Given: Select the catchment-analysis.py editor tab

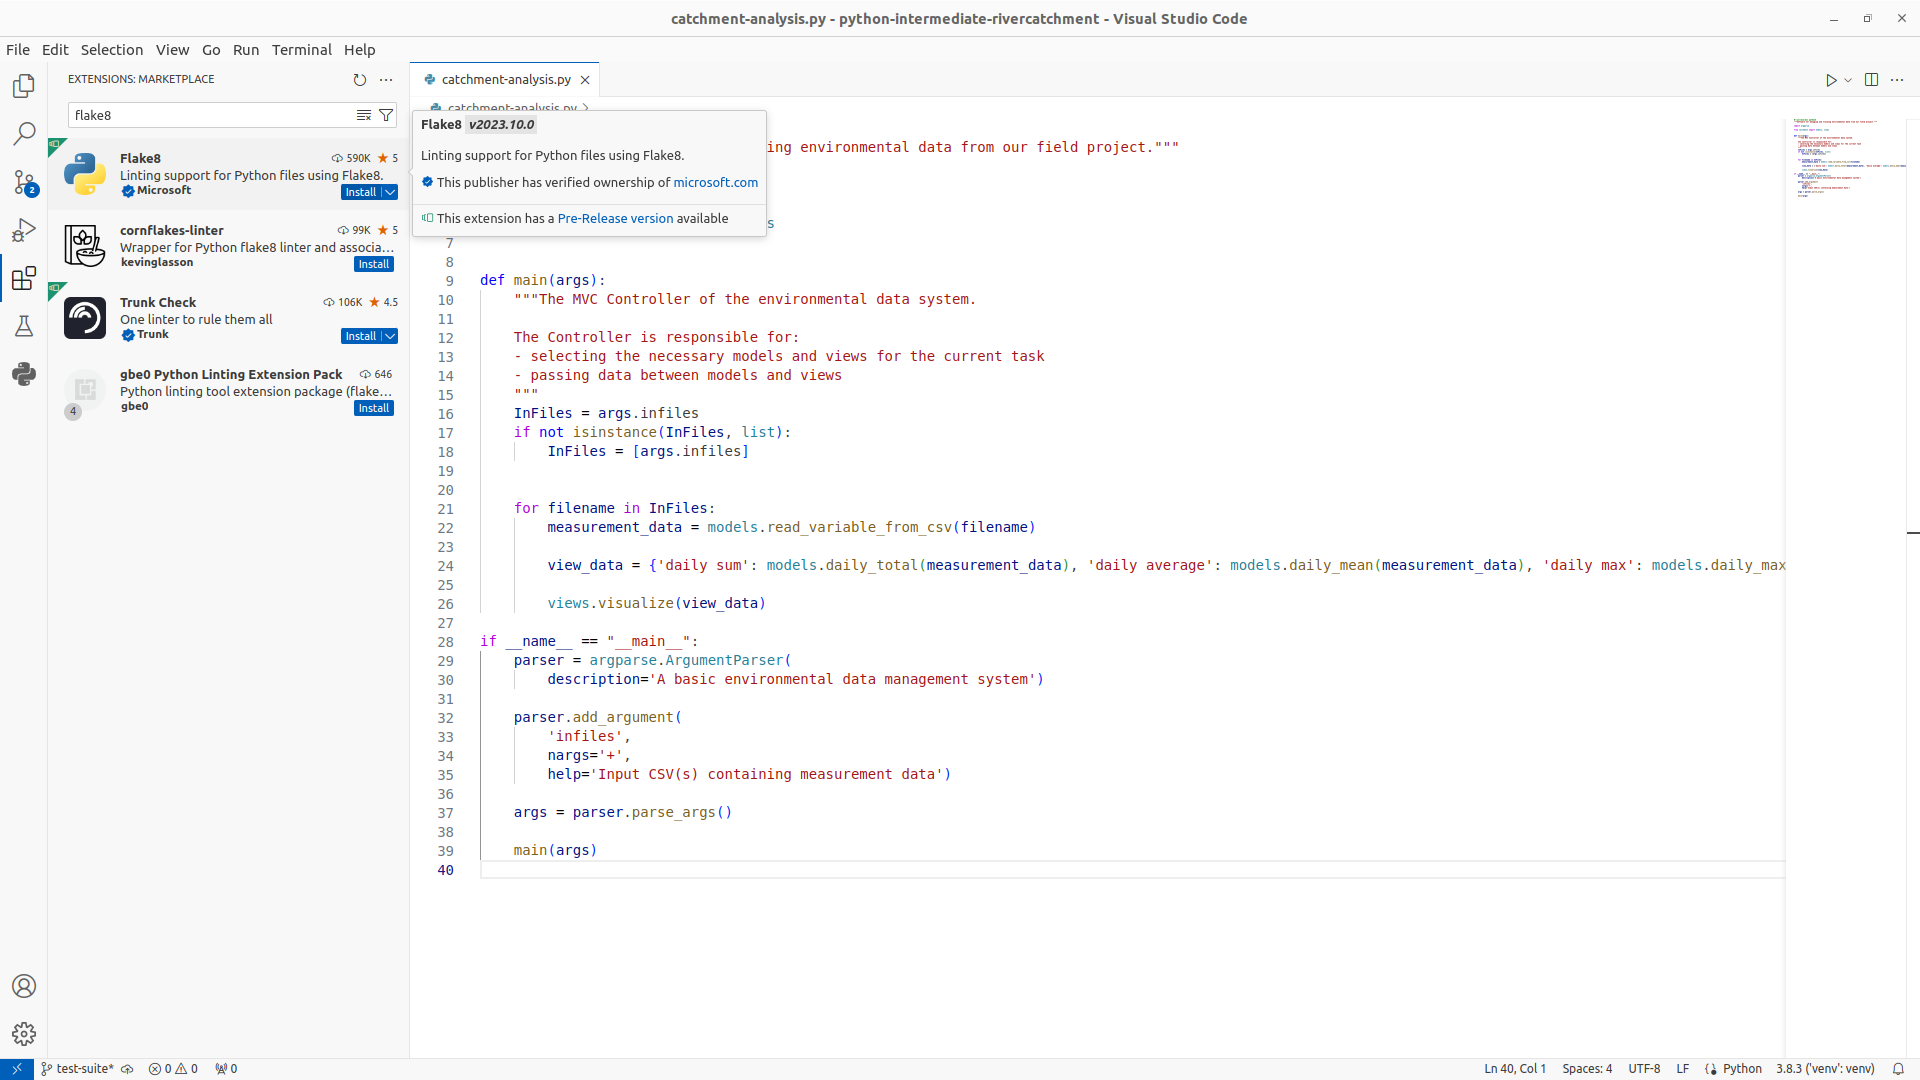Looking at the screenshot, I should pyautogui.click(x=506, y=79).
